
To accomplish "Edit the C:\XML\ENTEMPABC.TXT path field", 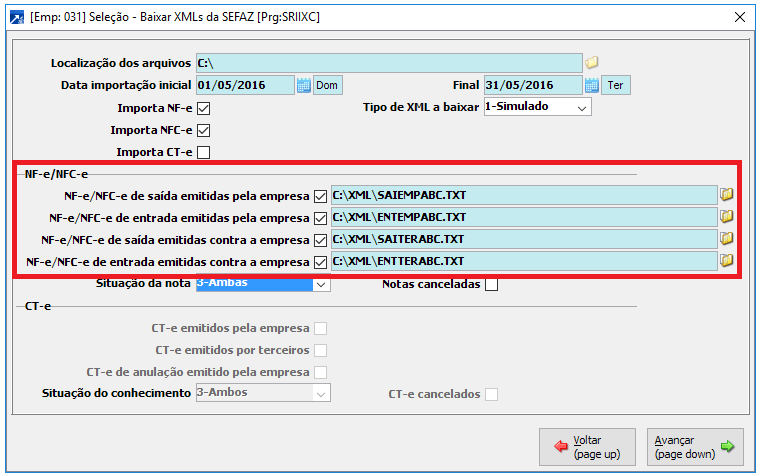I will point(524,217).
